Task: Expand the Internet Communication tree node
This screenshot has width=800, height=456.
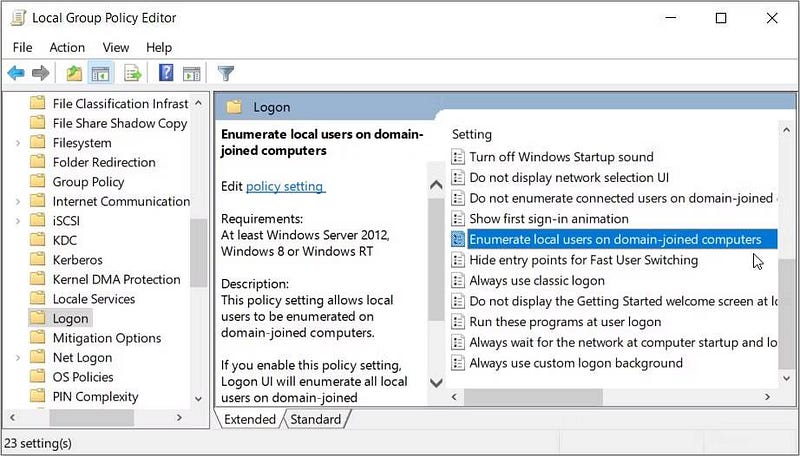Action: click(x=18, y=201)
